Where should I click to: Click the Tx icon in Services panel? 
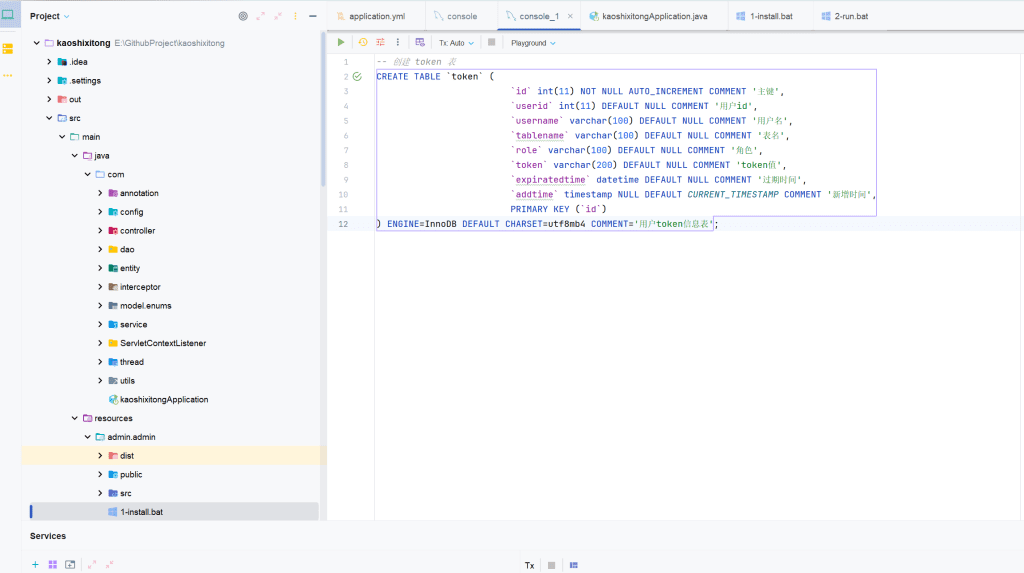click(x=530, y=565)
